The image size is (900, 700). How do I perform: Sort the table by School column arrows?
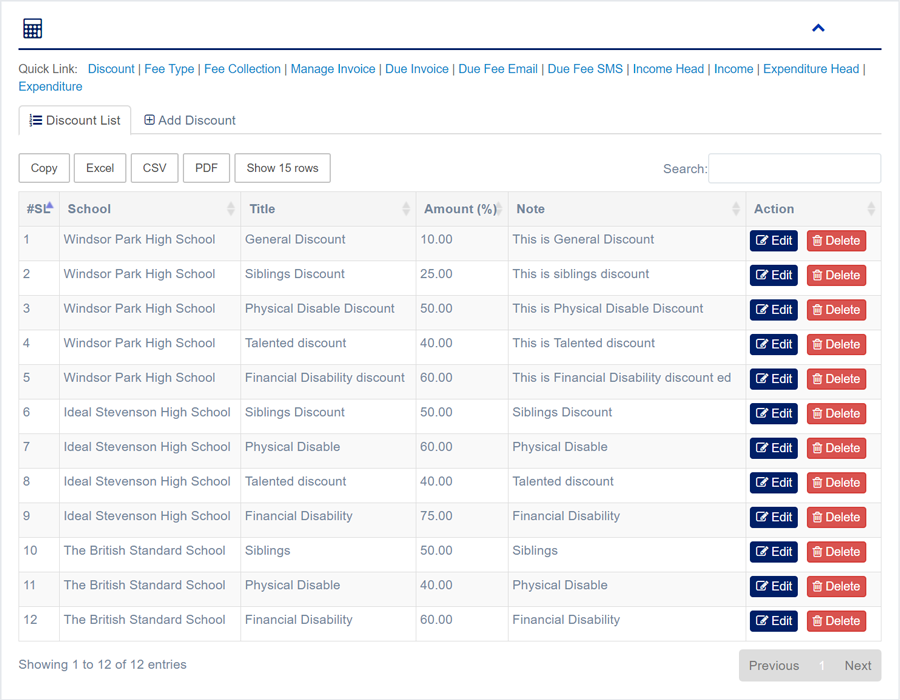click(x=230, y=209)
